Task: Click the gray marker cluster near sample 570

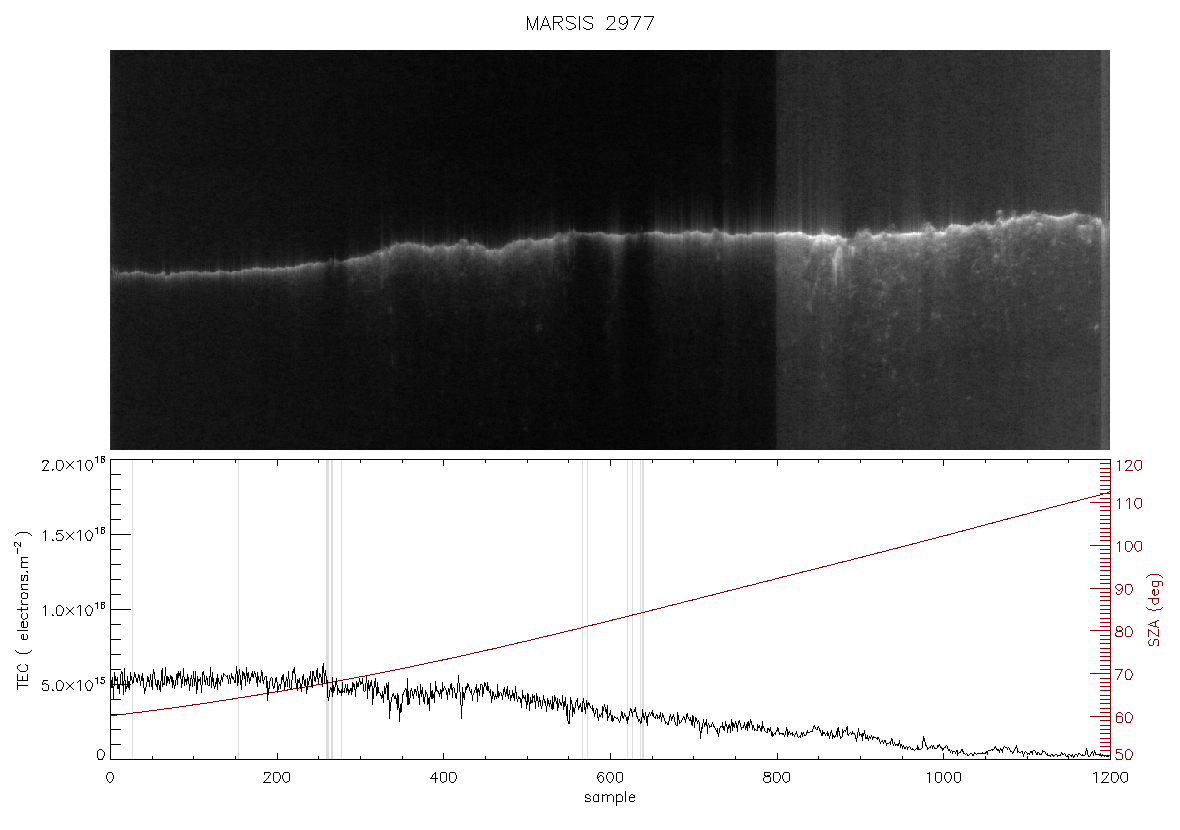Action: click(x=585, y=608)
